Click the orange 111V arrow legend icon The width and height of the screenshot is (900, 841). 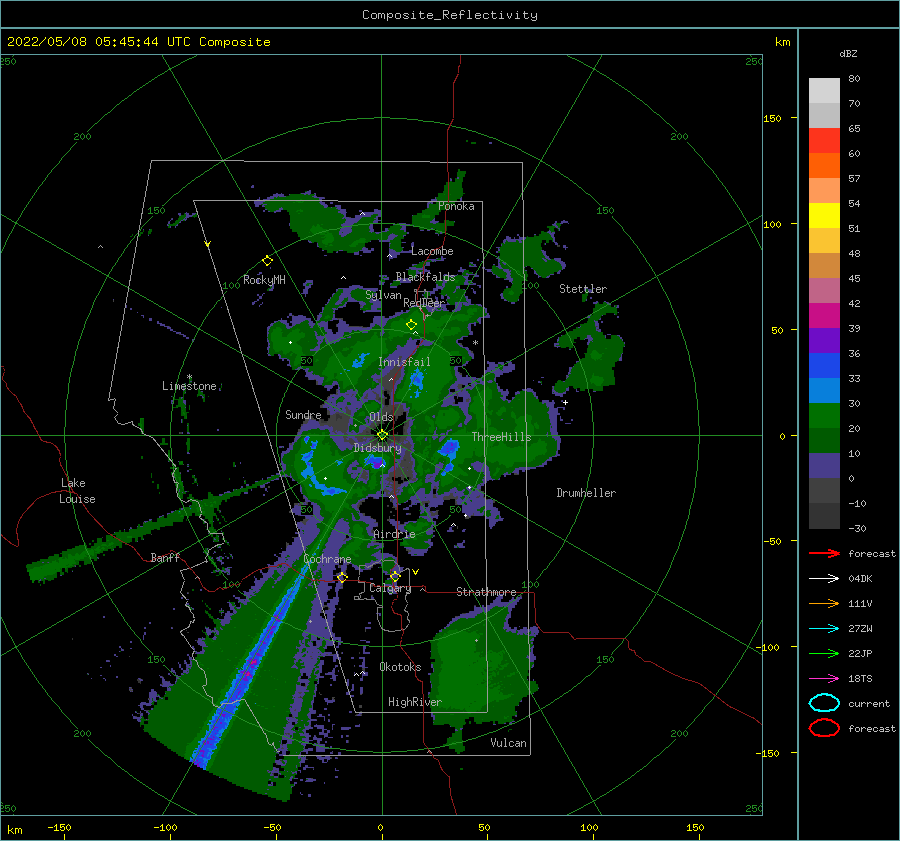(x=824, y=603)
